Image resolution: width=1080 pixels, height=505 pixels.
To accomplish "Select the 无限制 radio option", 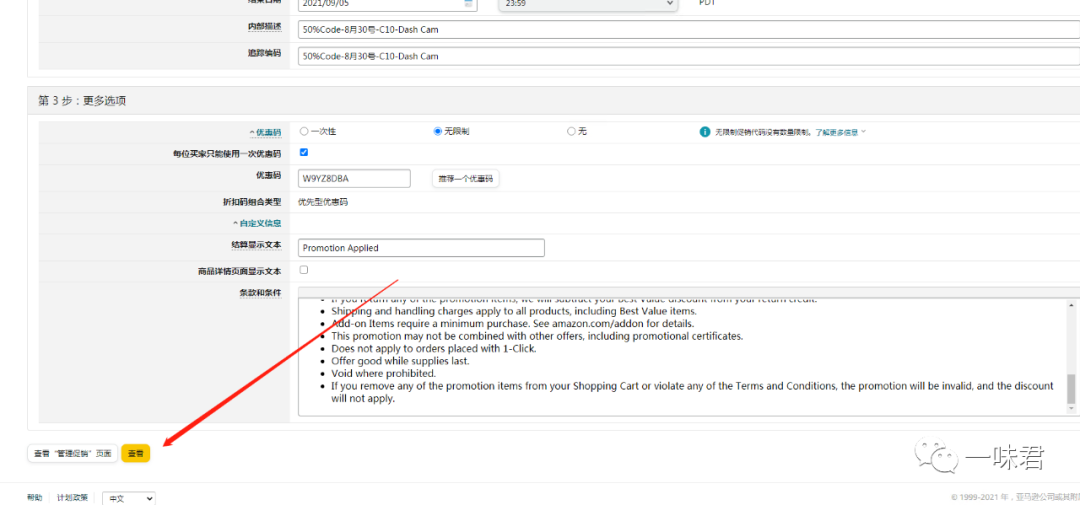I will 437,131.
